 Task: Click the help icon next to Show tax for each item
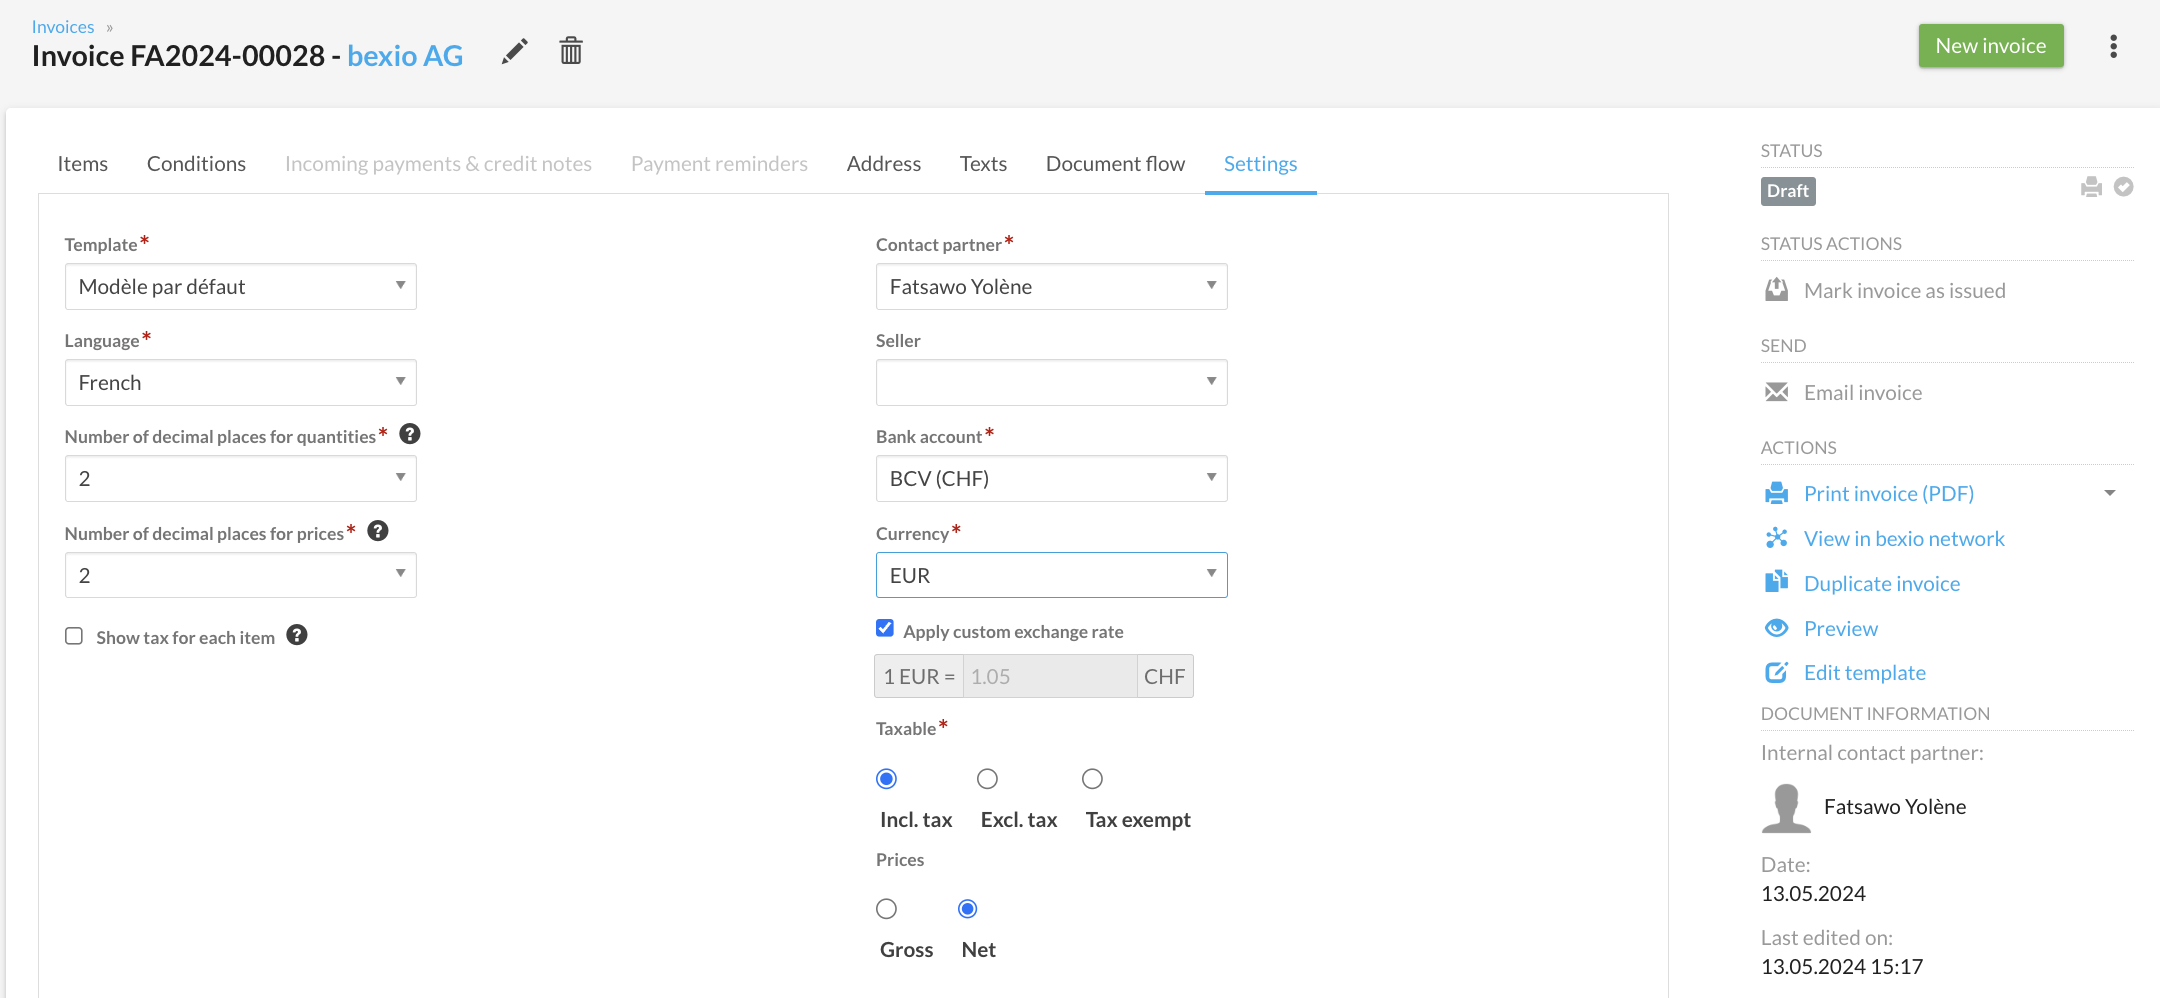pyautogui.click(x=297, y=635)
